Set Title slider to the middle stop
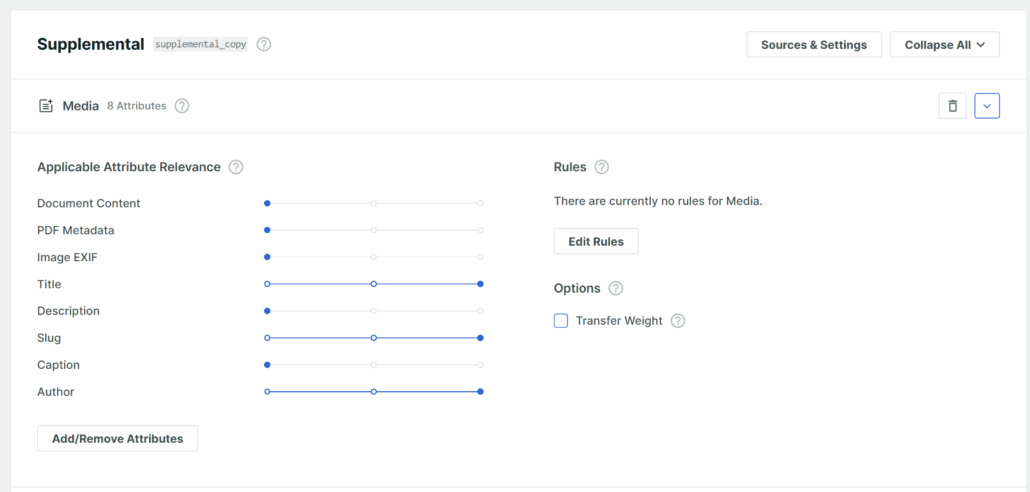 coord(374,284)
